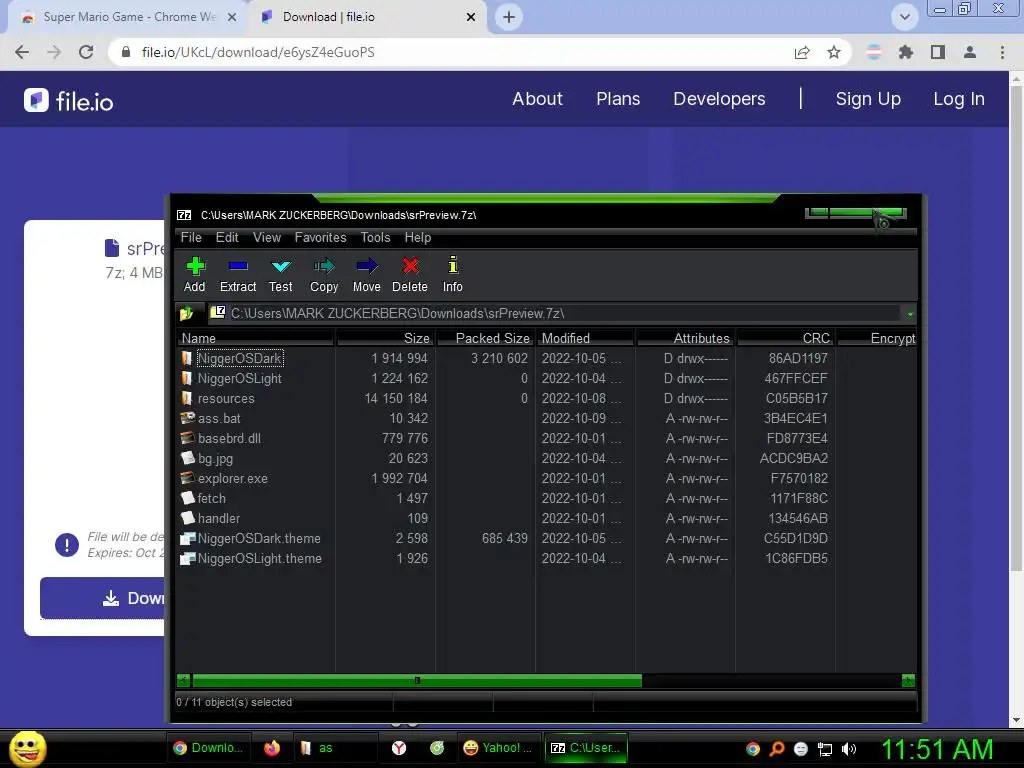The image size is (1024, 768).
Task: Click the volume speaker tray icon
Action: click(849, 749)
